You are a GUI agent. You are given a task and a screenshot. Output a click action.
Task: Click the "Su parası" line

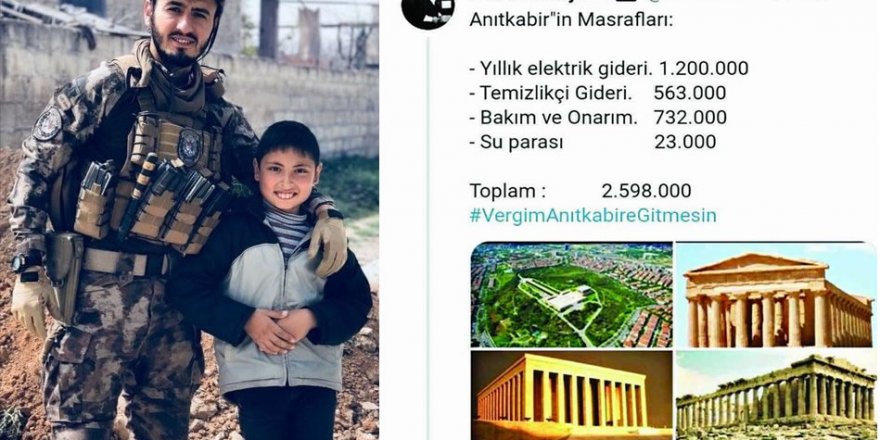(x=516, y=142)
